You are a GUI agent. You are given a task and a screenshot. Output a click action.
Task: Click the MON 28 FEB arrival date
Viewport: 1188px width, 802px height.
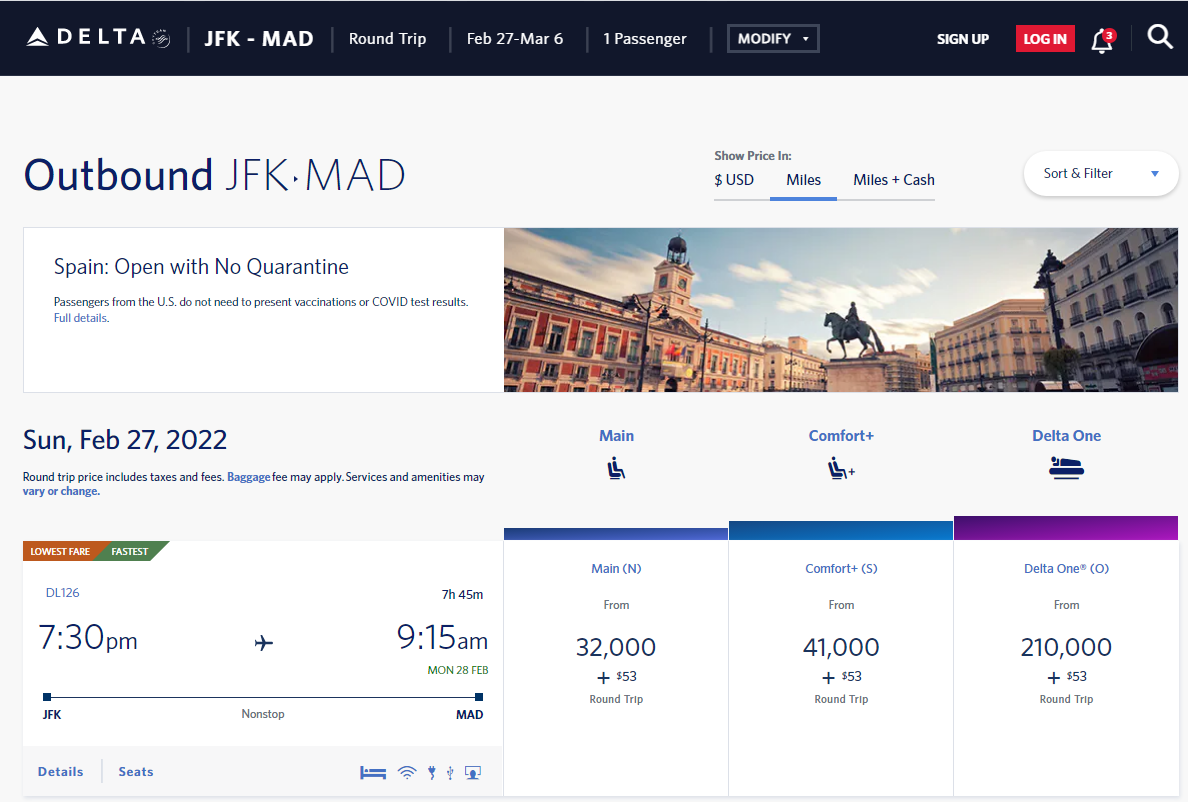coord(458,670)
